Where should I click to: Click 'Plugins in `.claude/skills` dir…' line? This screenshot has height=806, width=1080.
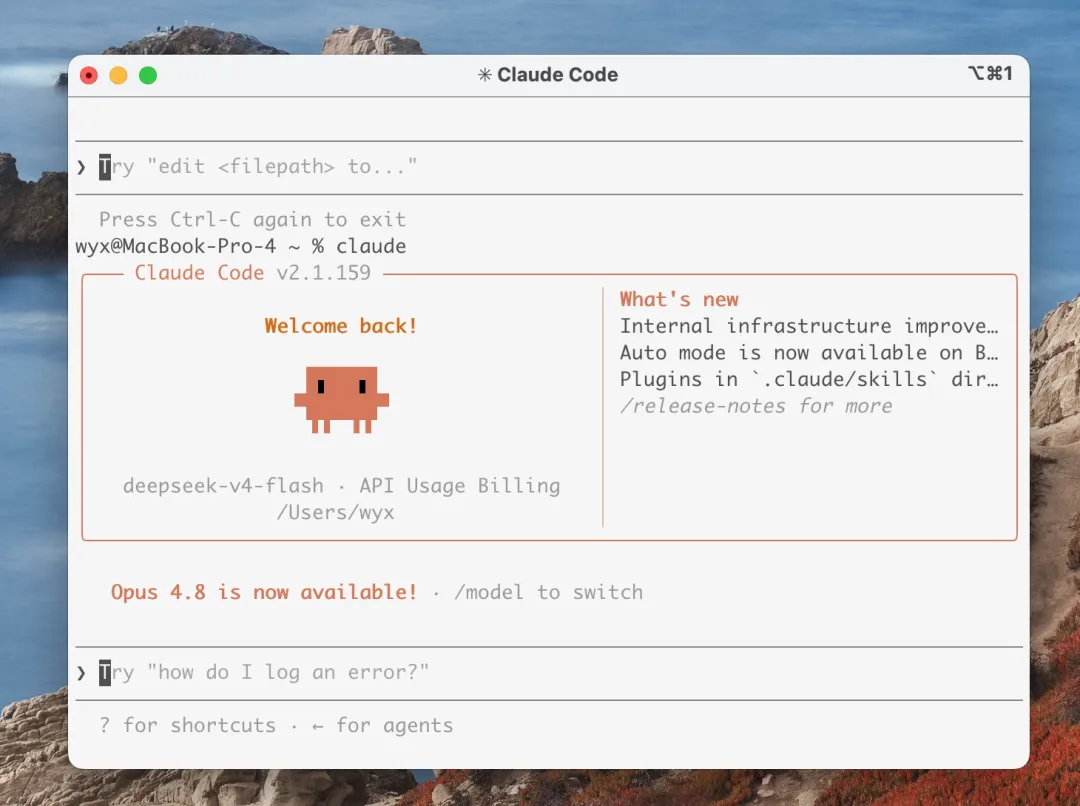(x=809, y=380)
